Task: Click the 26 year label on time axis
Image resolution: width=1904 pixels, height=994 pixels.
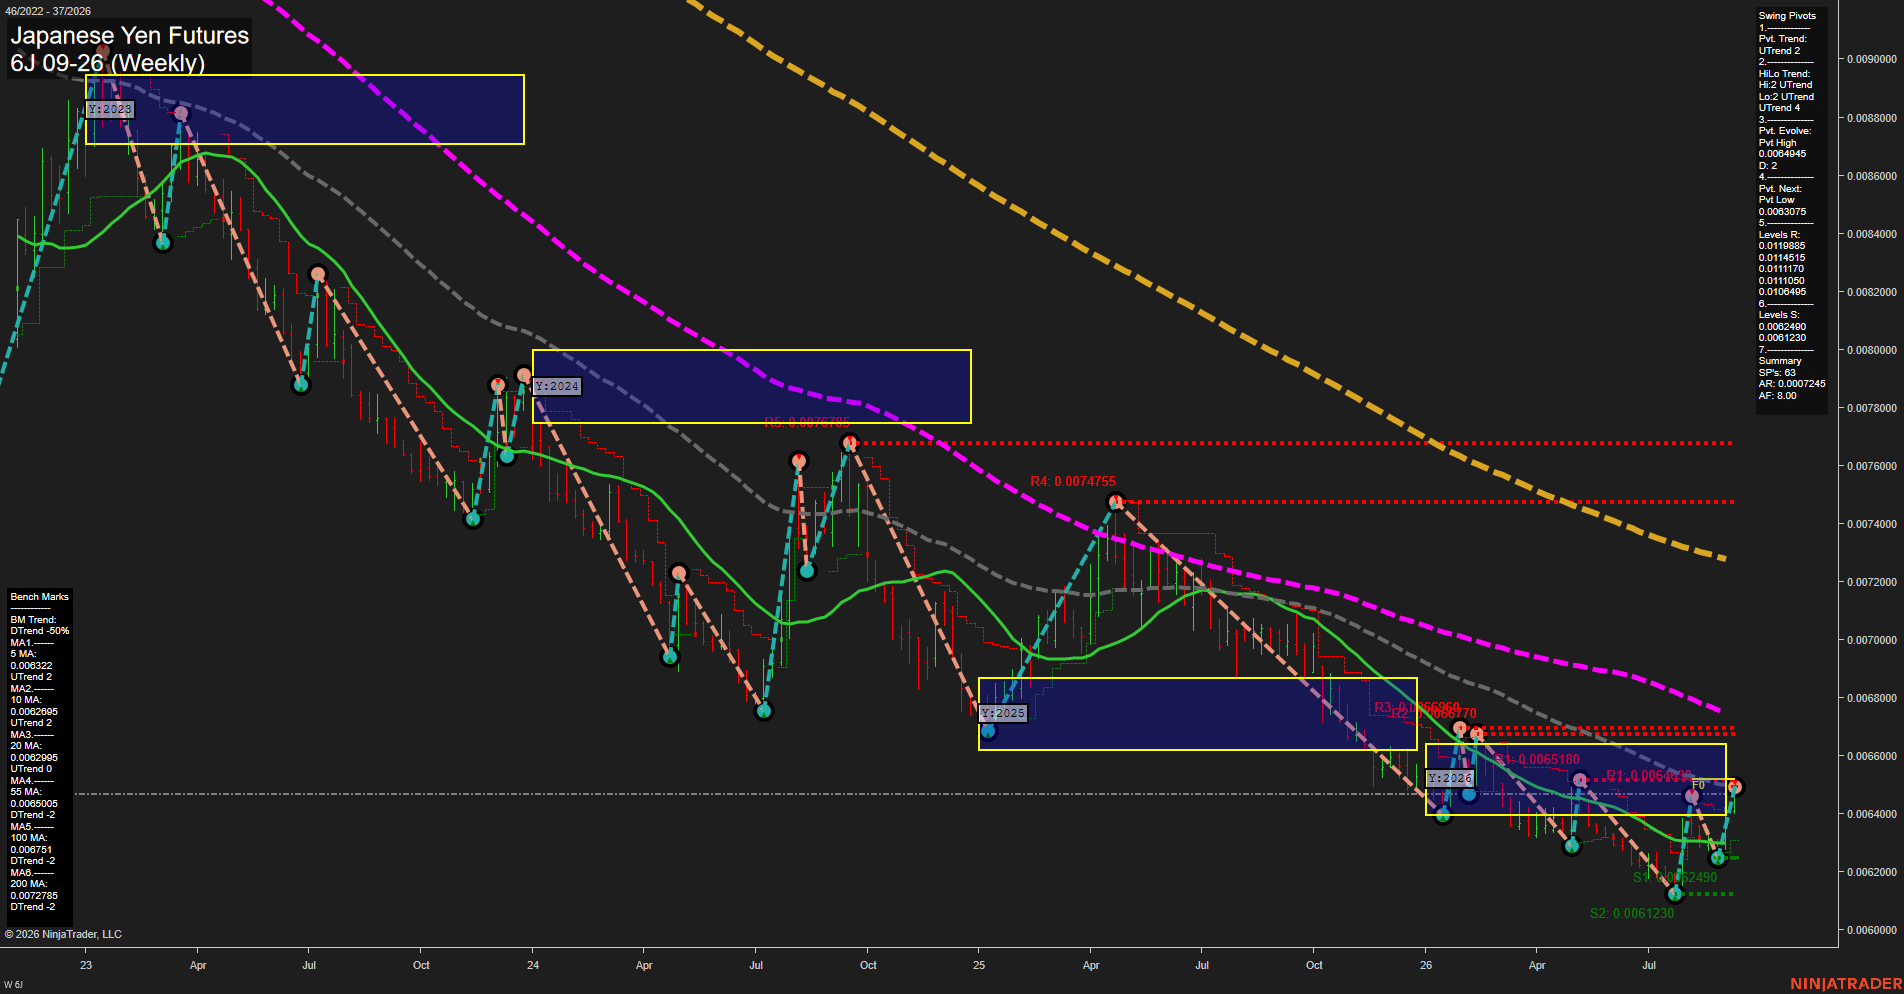Action: click(x=1426, y=965)
